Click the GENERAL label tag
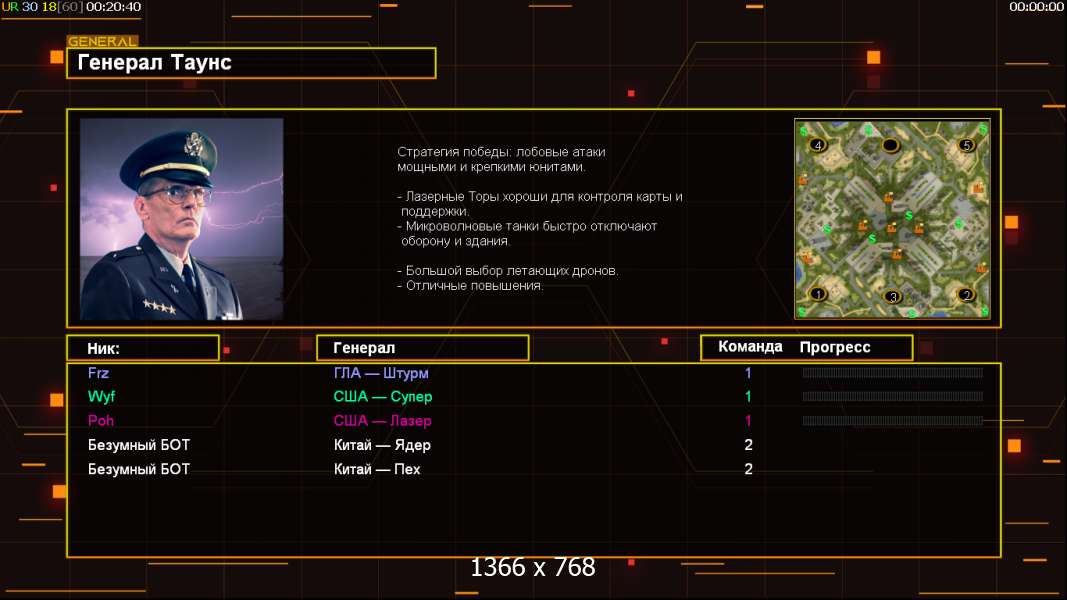Screen dimensions: 1067x600 (102, 41)
